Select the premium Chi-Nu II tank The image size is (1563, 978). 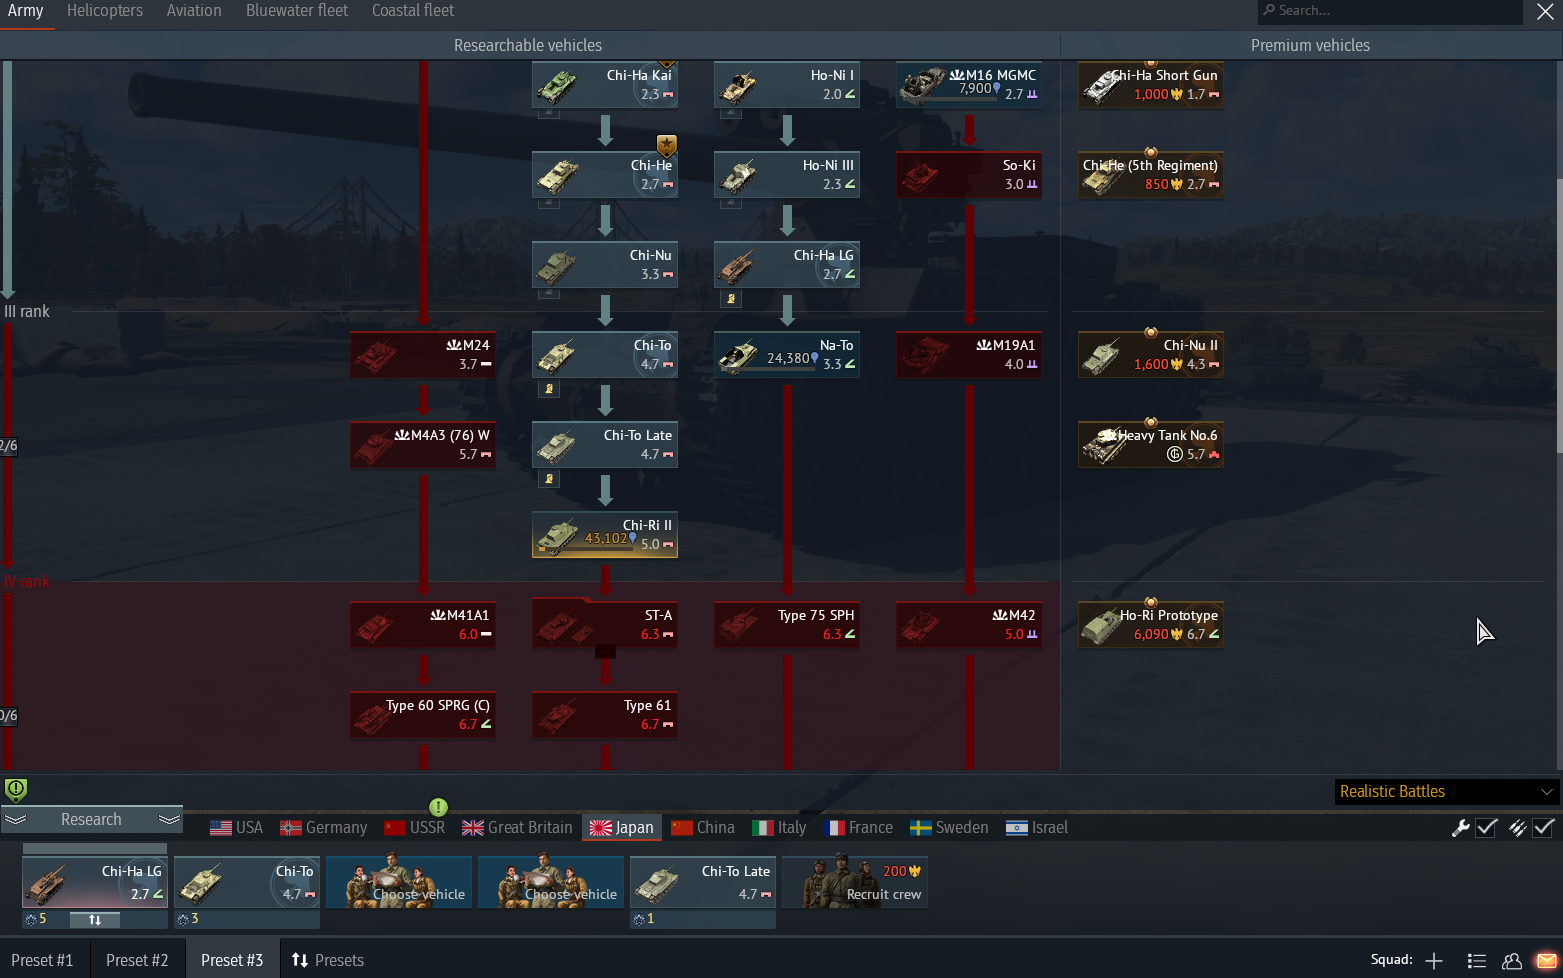tap(1151, 355)
